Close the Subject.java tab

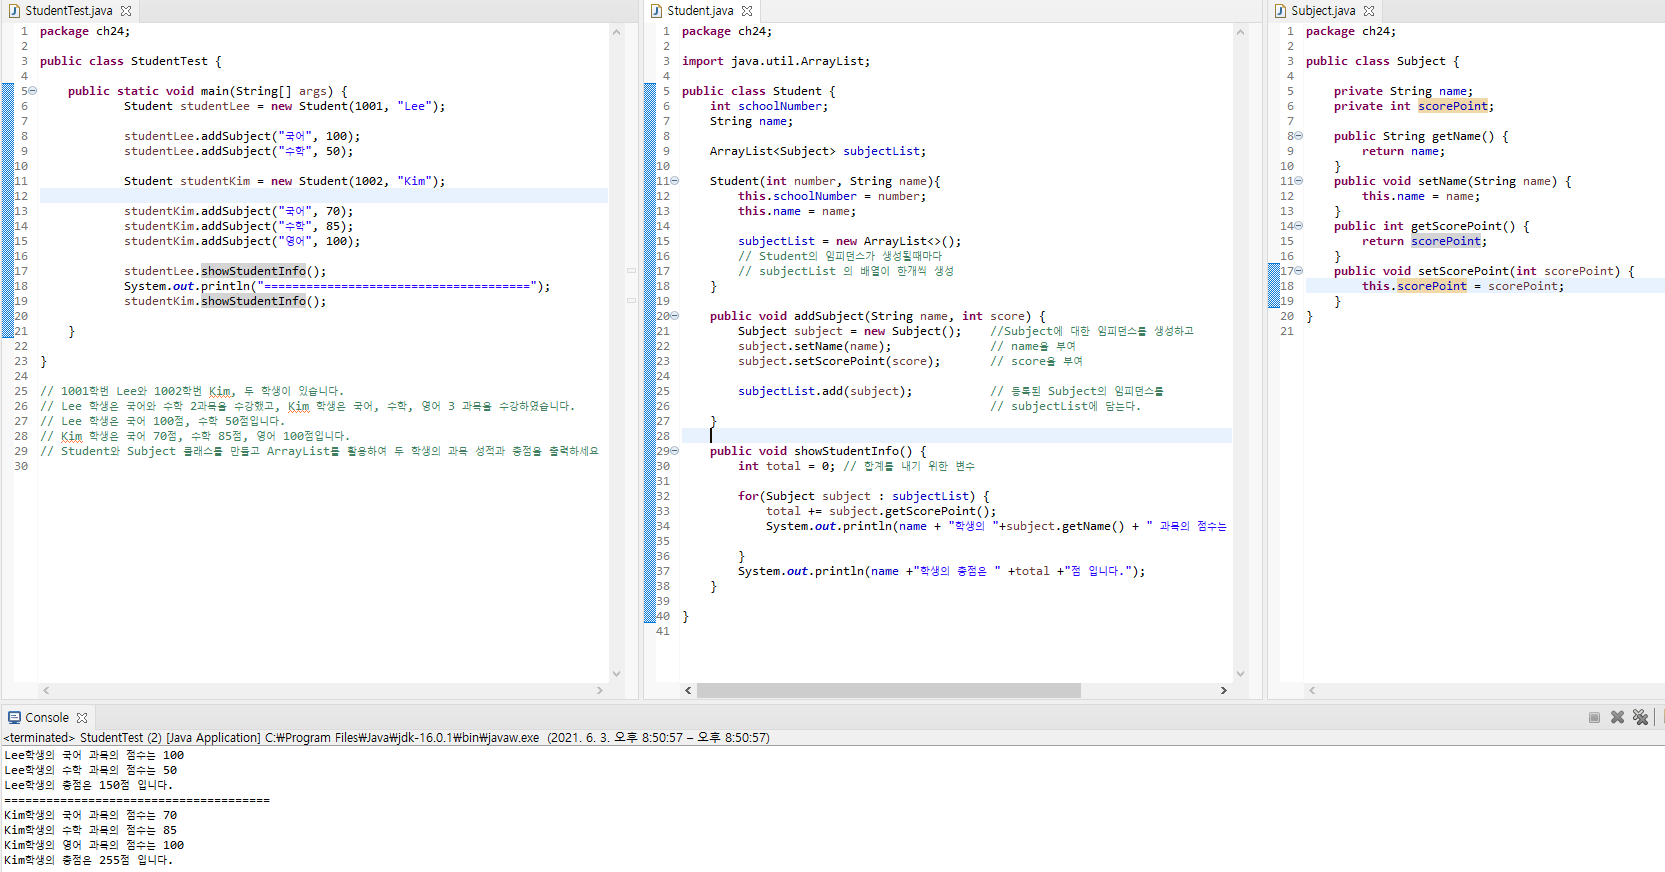(1369, 11)
